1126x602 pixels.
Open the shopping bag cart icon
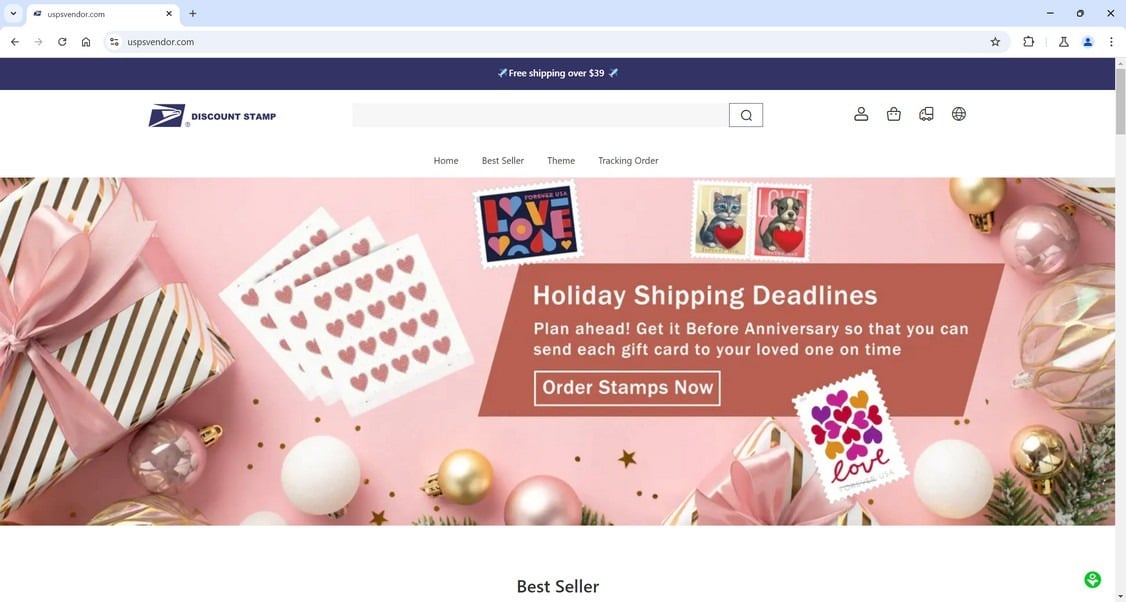pos(893,114)
